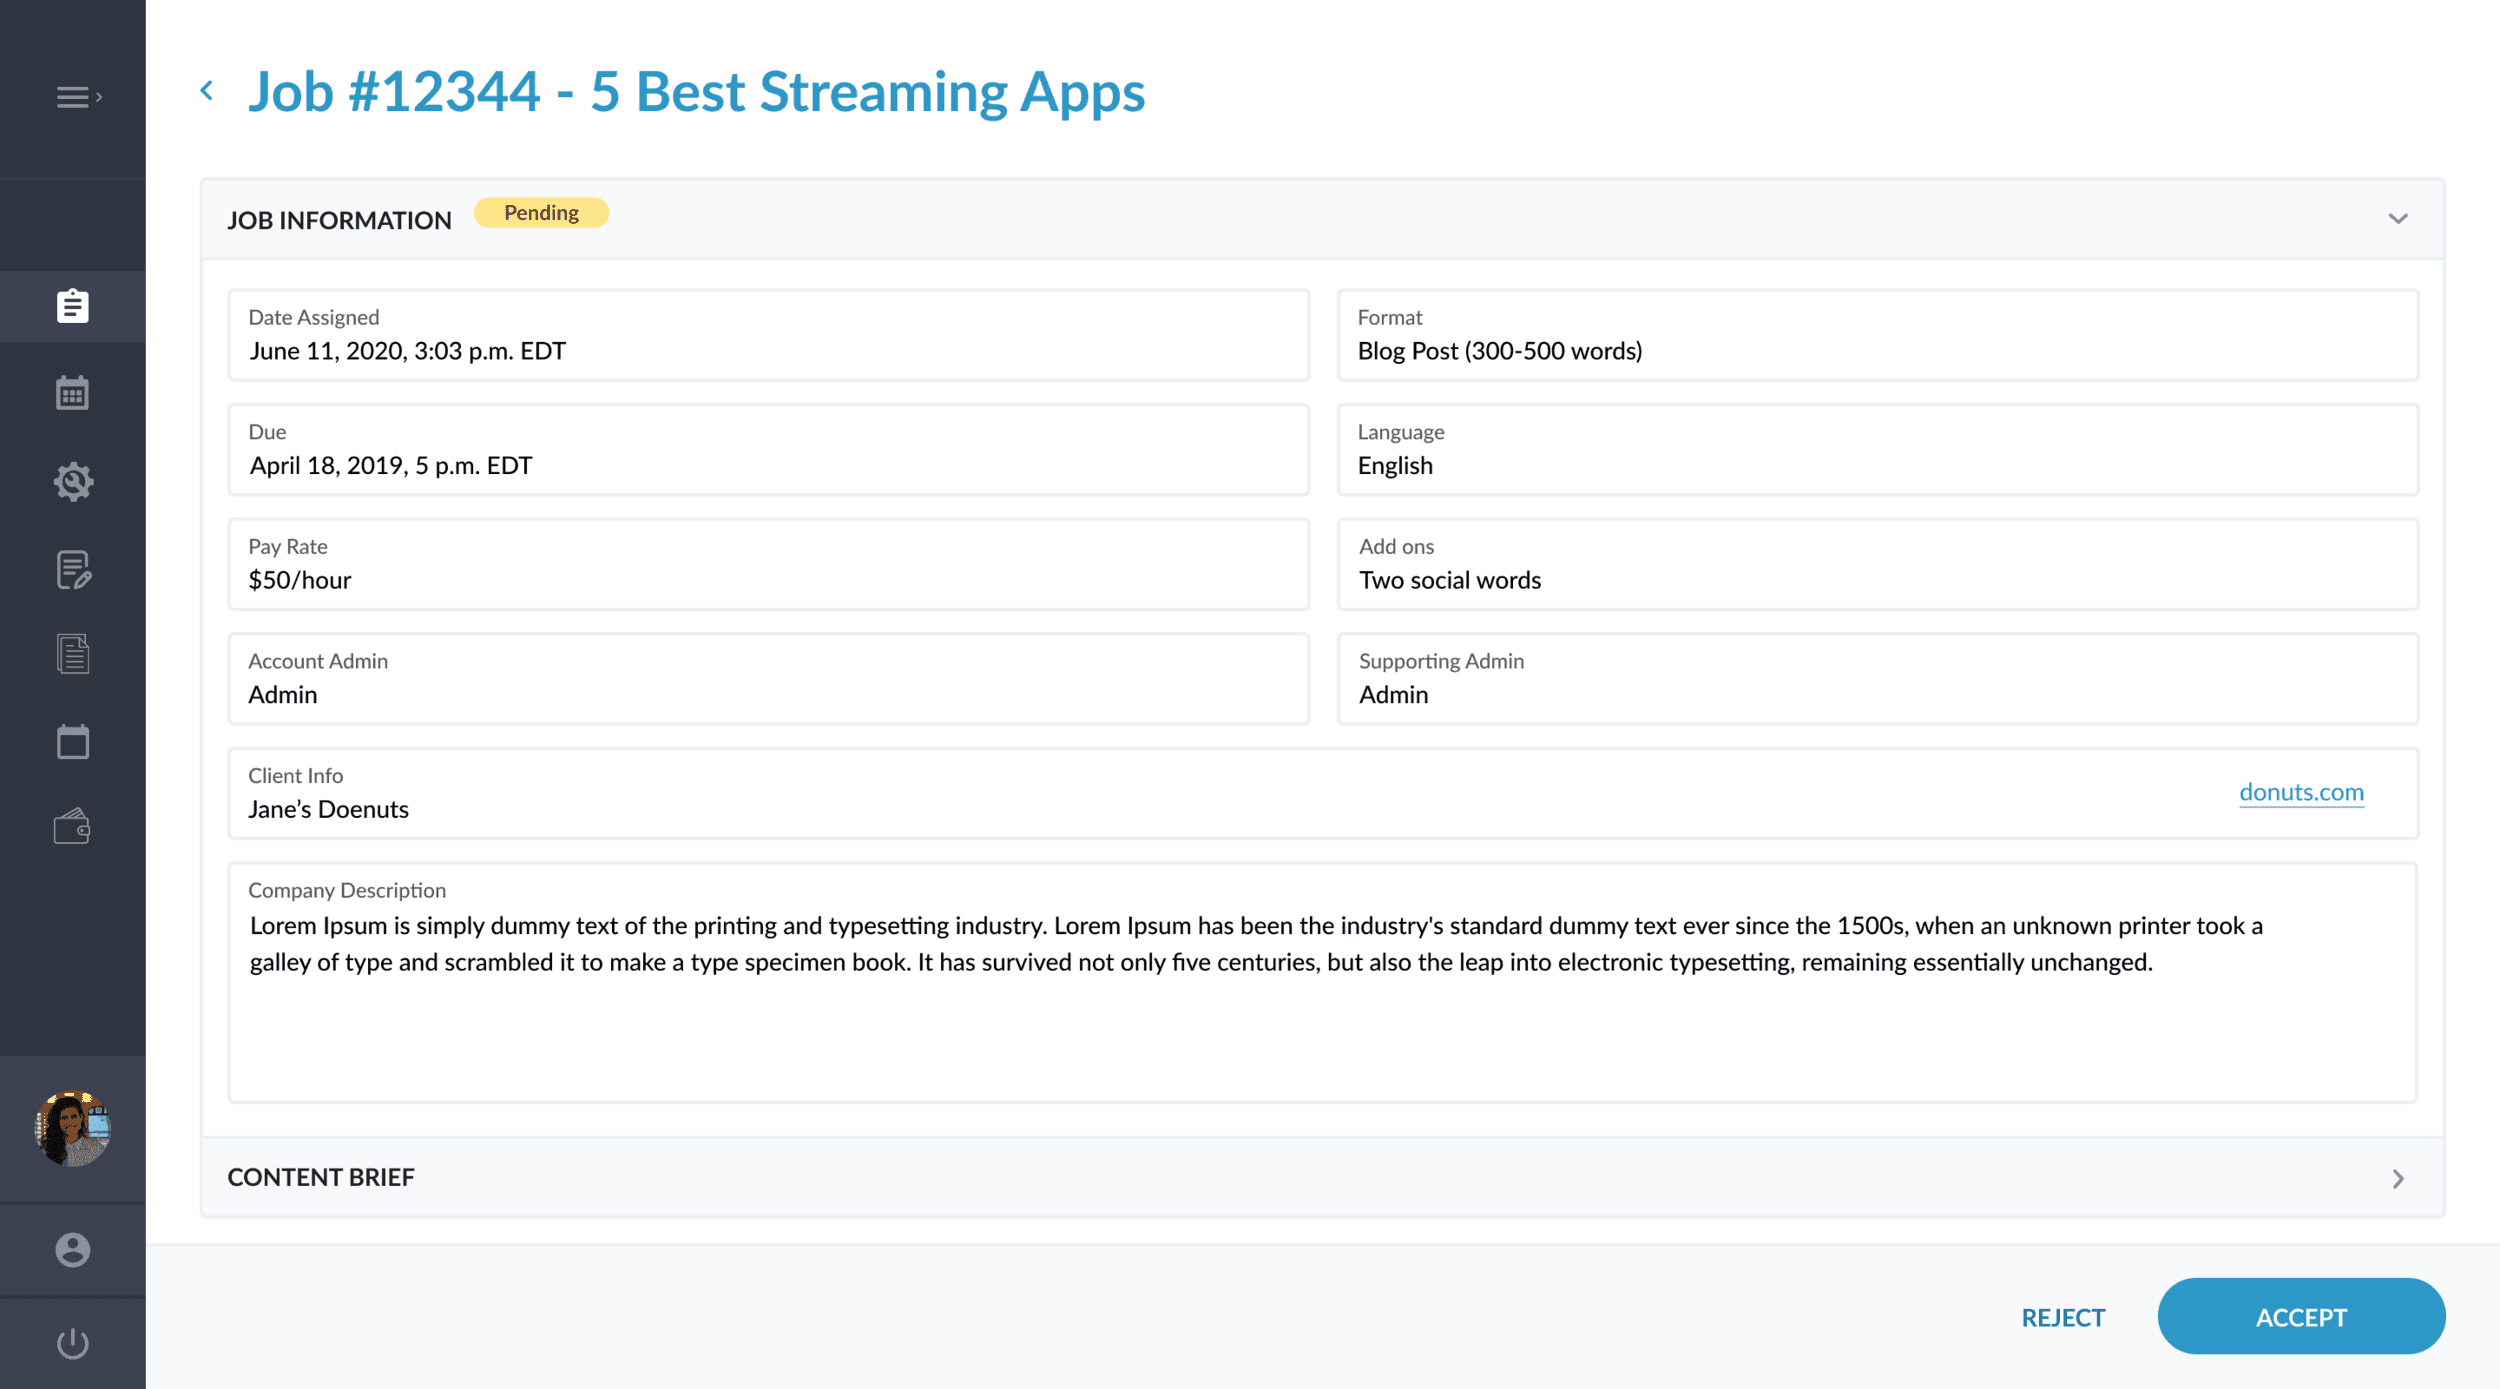Open the wallet payments icon
This screenshot has height=1389, width=2500.
72,827
